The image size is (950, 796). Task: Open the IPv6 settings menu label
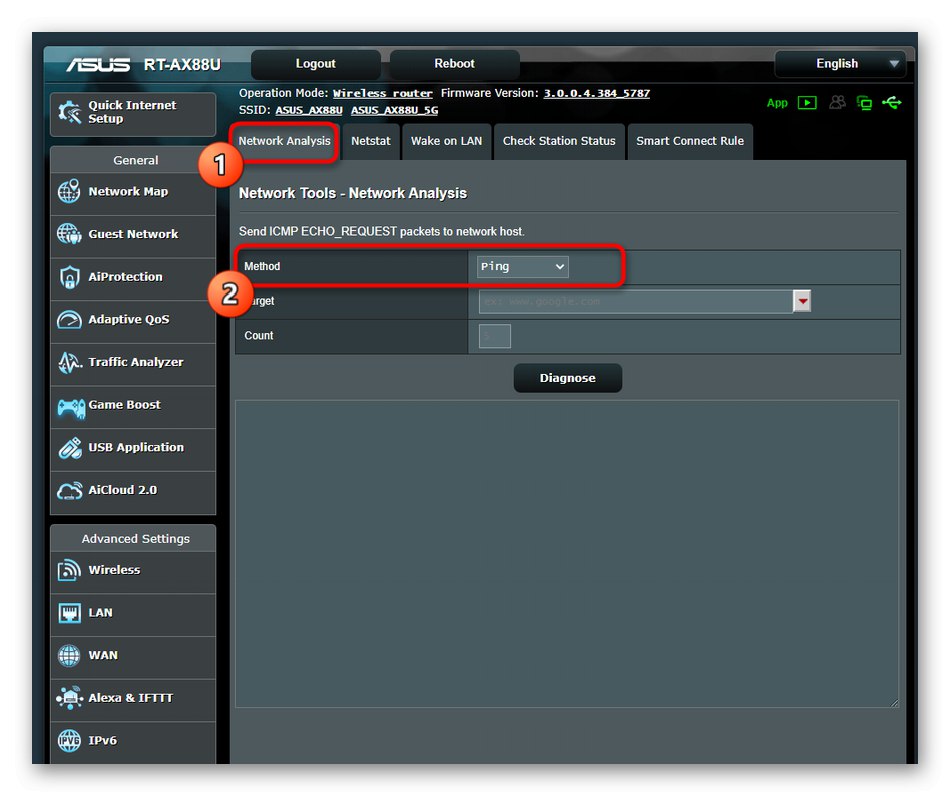(x=102, y=740)
